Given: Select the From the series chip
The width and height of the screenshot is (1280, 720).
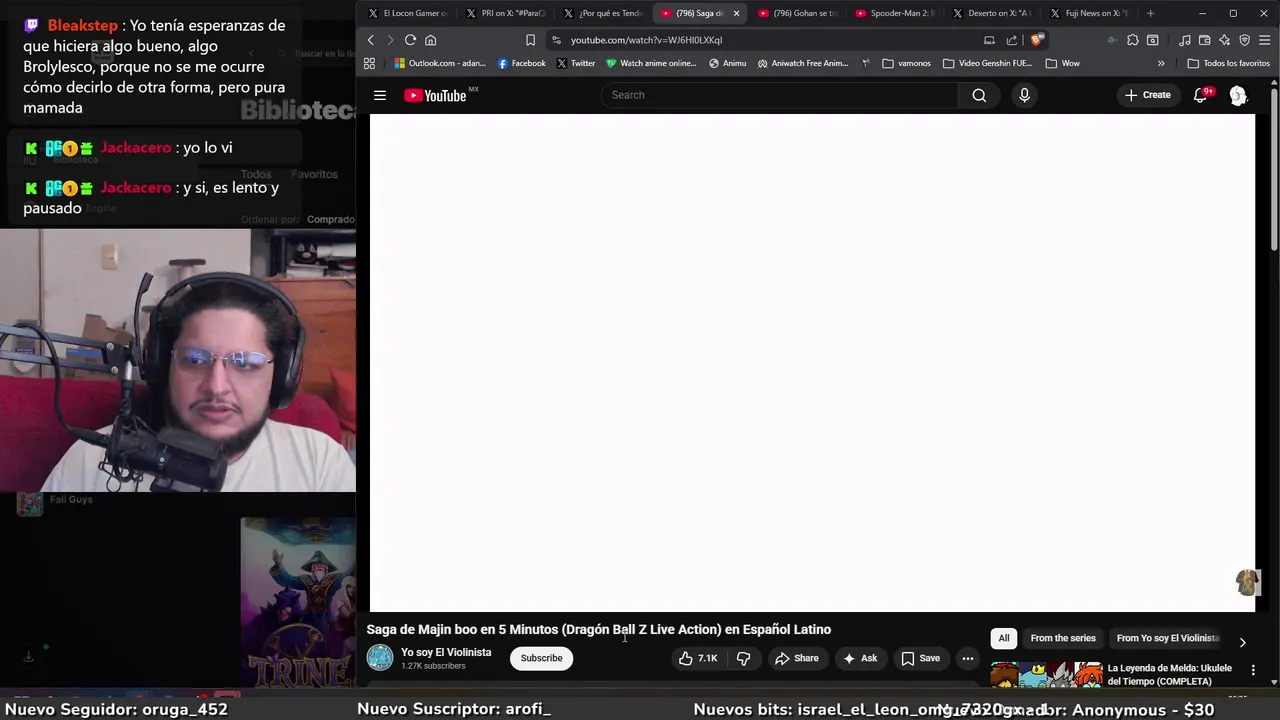Looking at the screenshot, I should [1063, 638].
